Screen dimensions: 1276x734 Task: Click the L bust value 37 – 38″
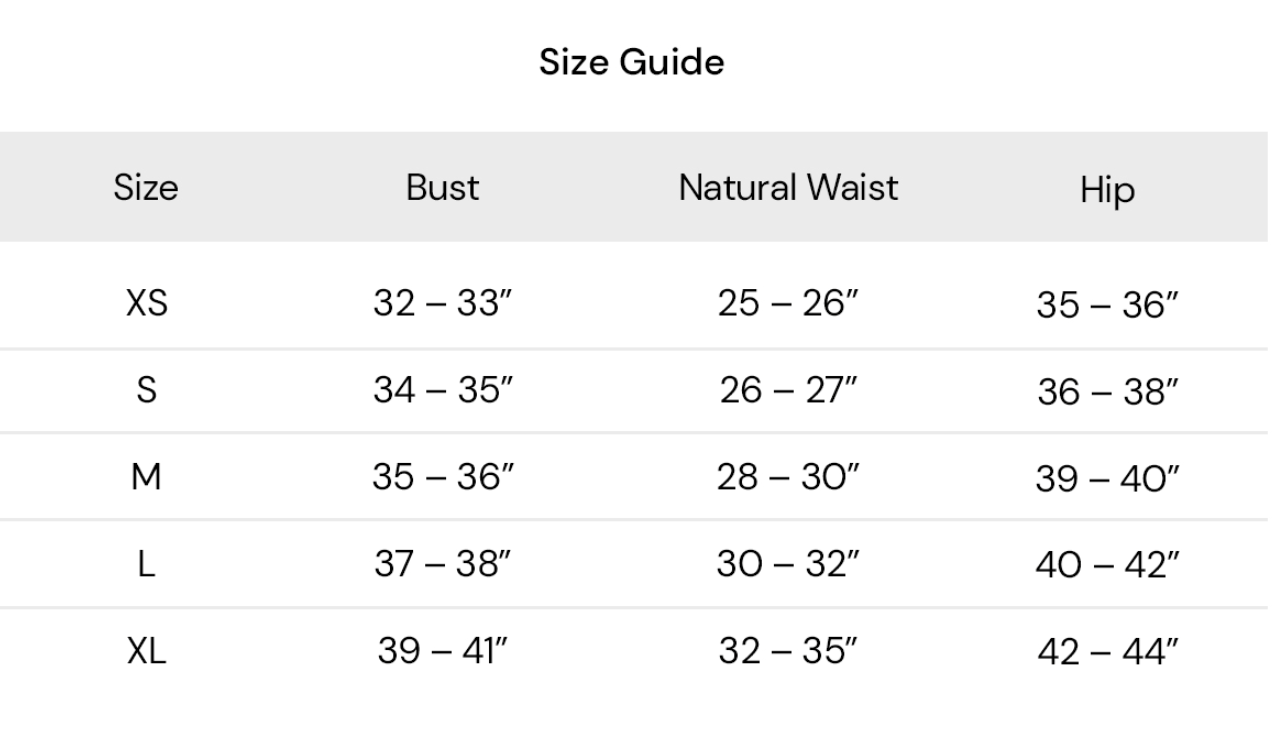click(x=443, y=565)
